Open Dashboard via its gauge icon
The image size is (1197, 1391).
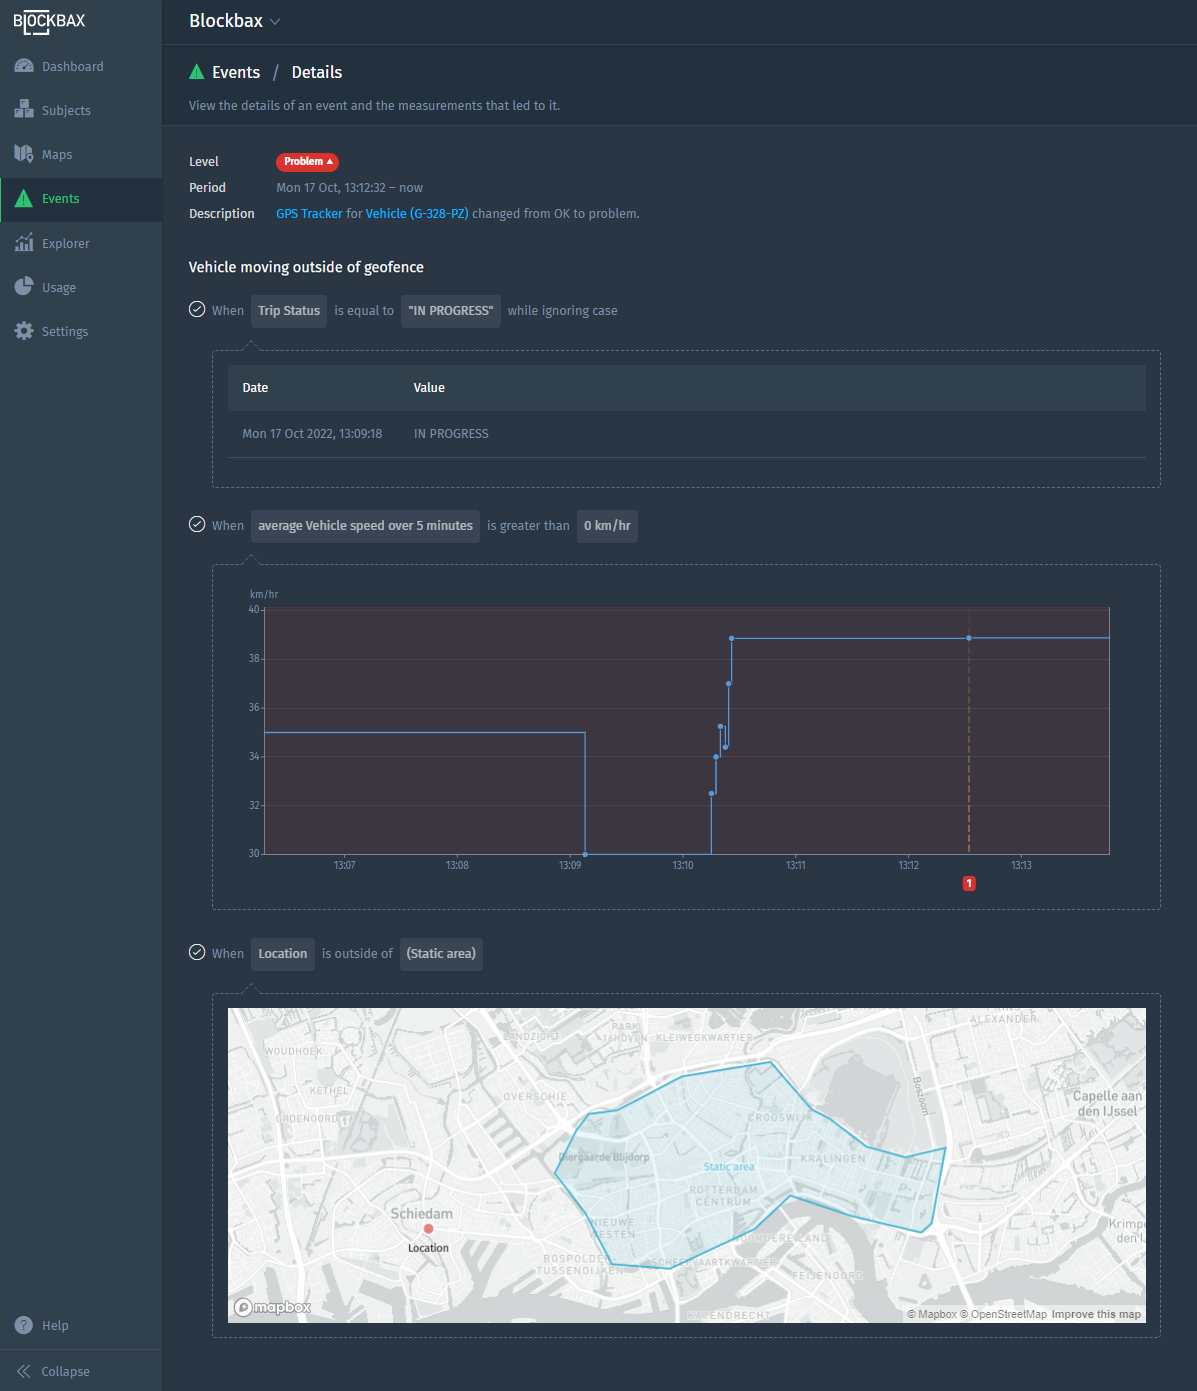[x=24, y=66]
